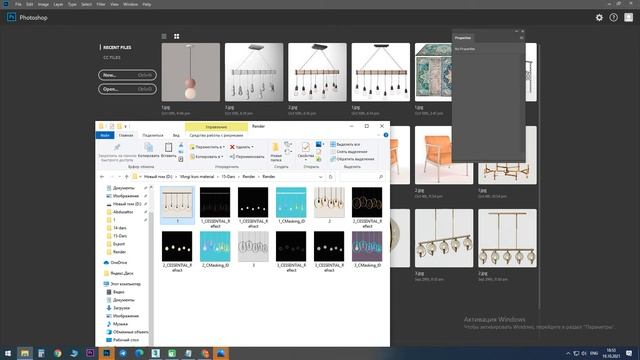
Task: Click Выделить все in ribbon
Action: (x=345, y=144)
